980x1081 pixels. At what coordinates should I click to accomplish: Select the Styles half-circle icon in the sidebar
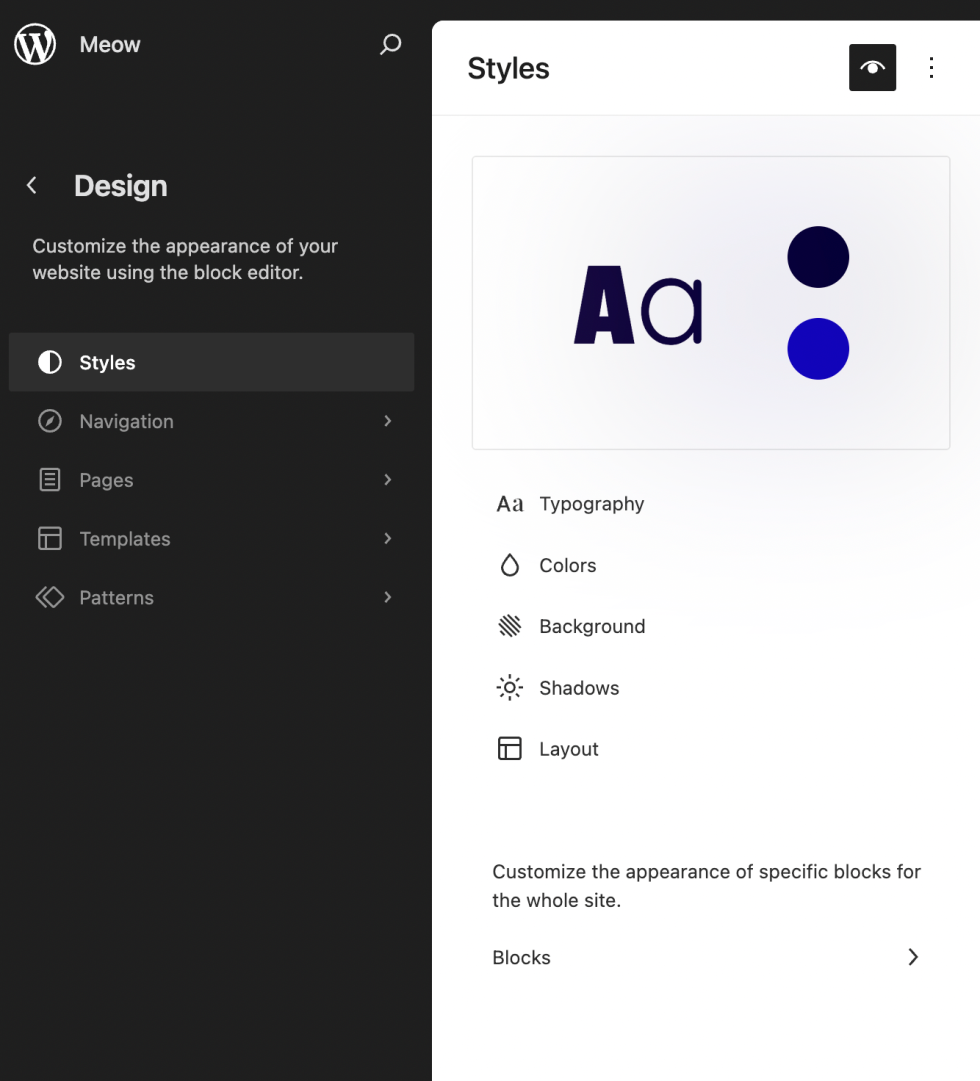coord(50,362)
